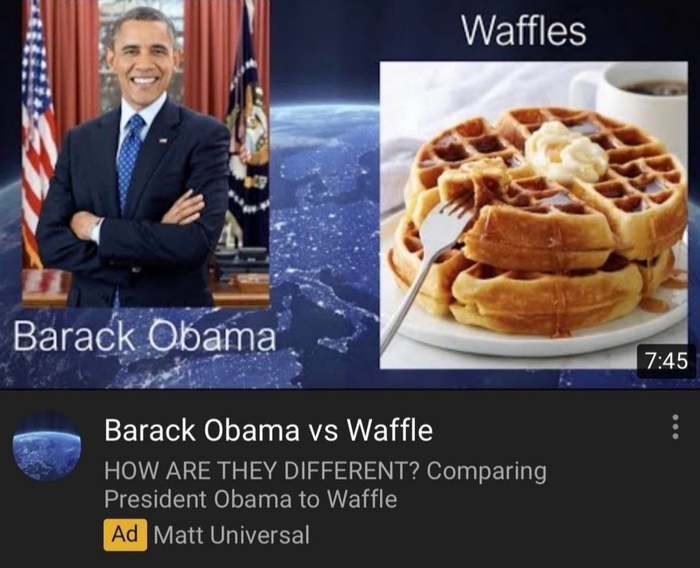Viewport: 700px width, 568px height.
Task: Open the three-dot video options menu
Action: 675,426
